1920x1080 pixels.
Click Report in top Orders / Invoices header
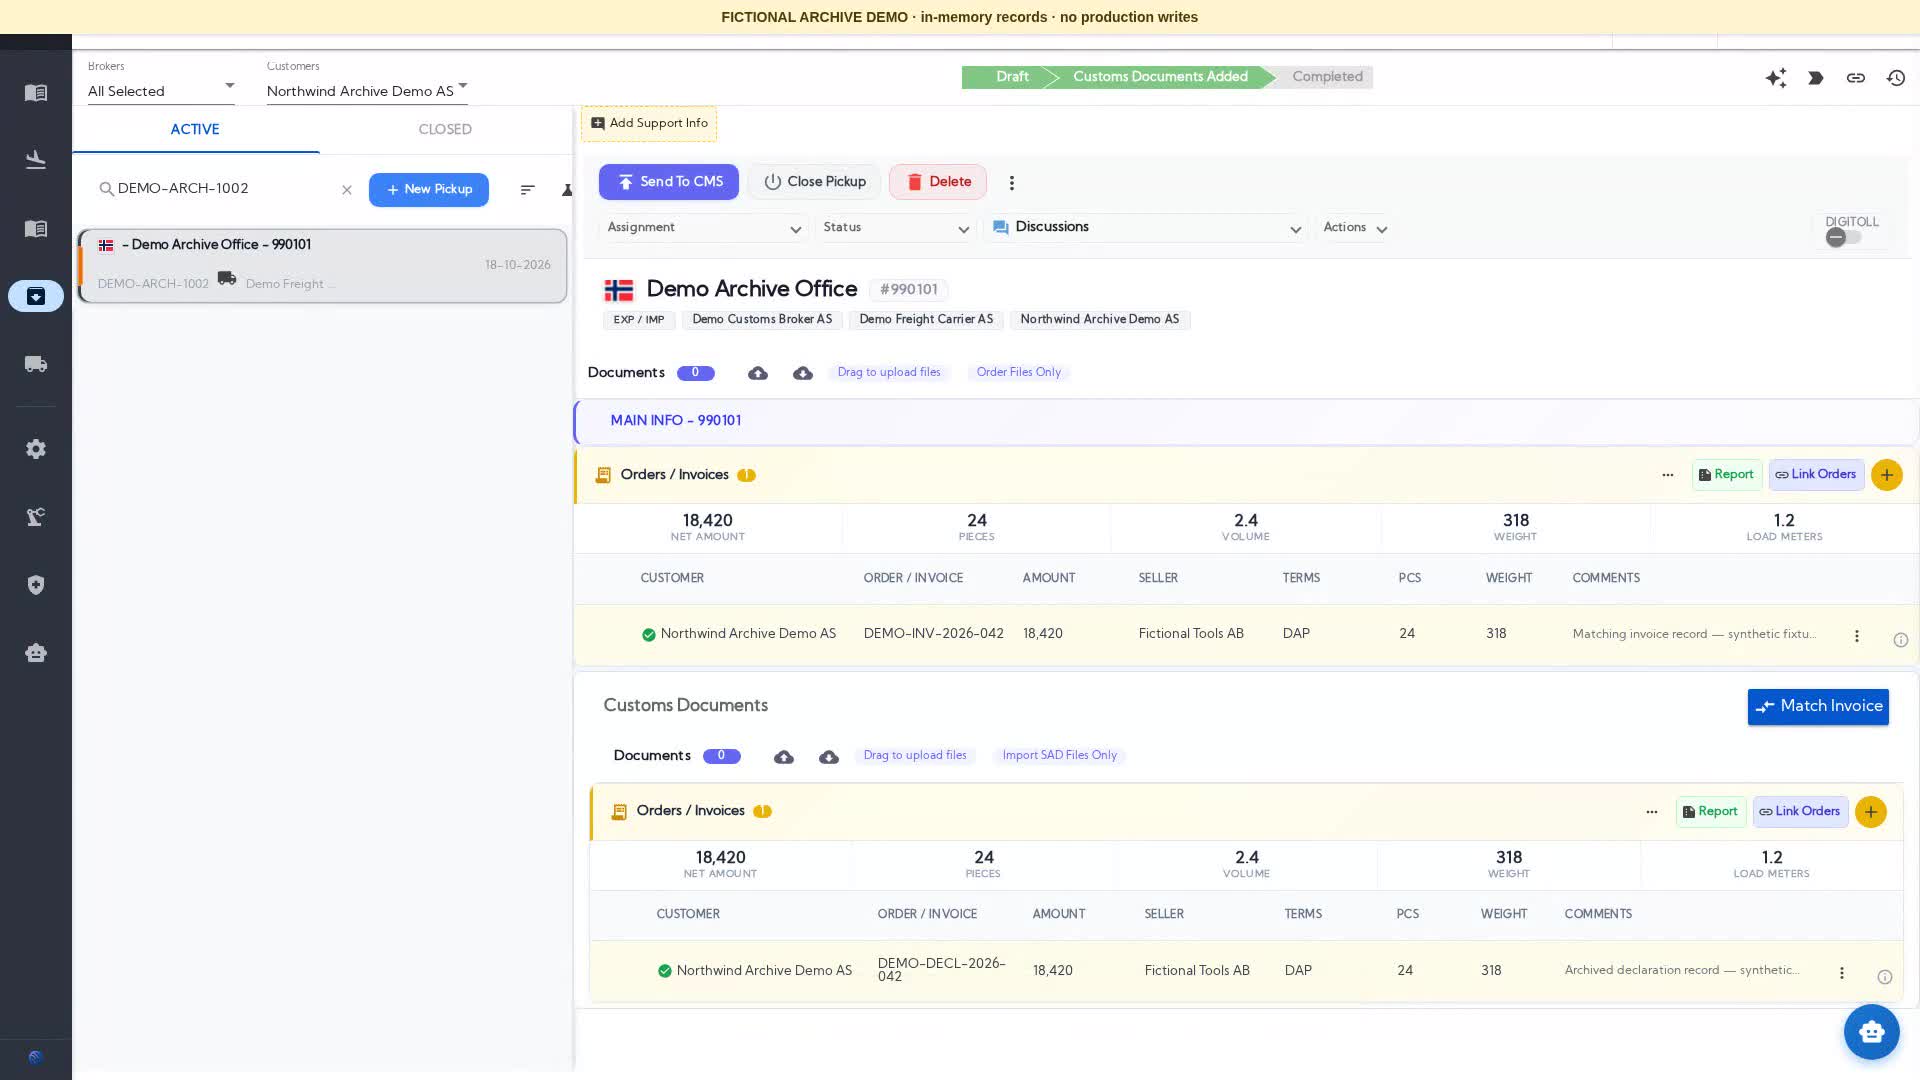pos(1727,475)
